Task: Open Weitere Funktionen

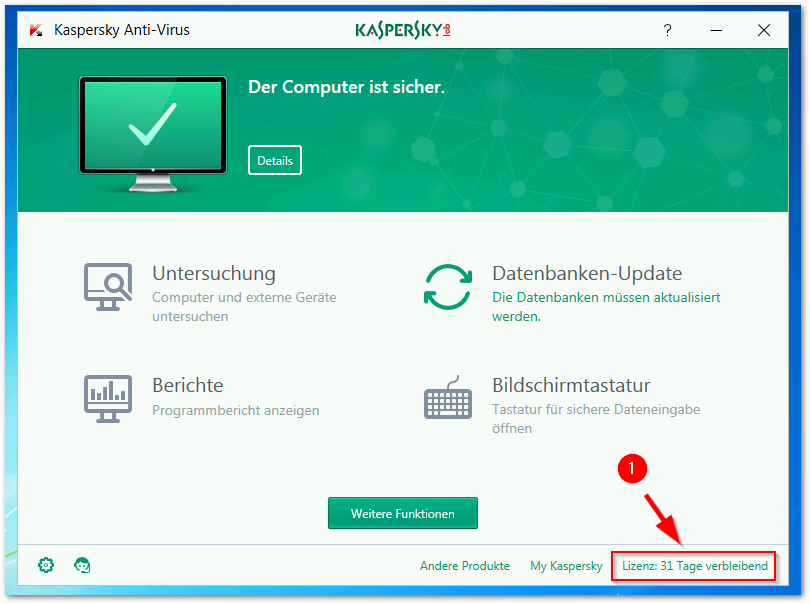Action: click(403, 513)
